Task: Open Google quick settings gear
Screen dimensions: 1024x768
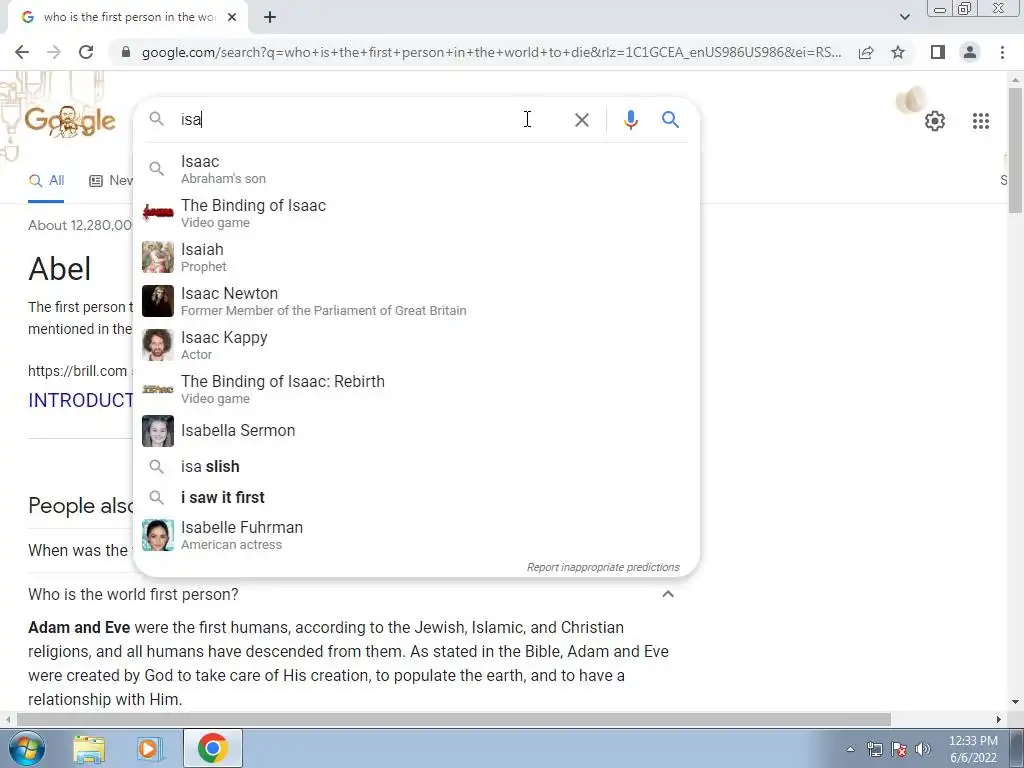Action: click(x=935, y=121)
